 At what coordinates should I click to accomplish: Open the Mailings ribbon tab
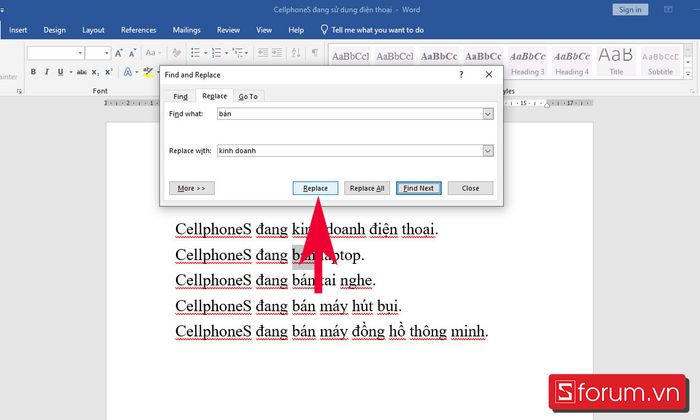coord(187,30)
